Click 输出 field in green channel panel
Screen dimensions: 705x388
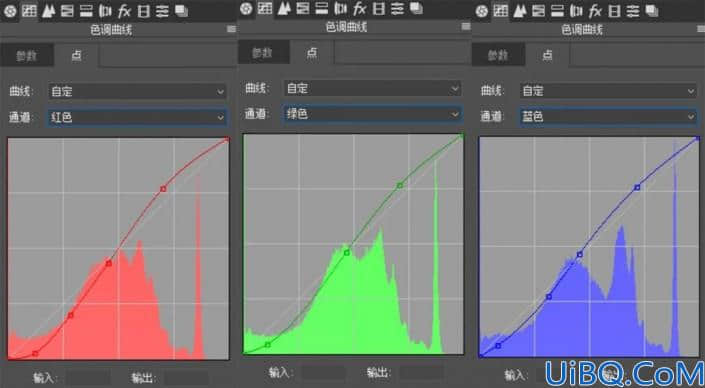(422, 373)
